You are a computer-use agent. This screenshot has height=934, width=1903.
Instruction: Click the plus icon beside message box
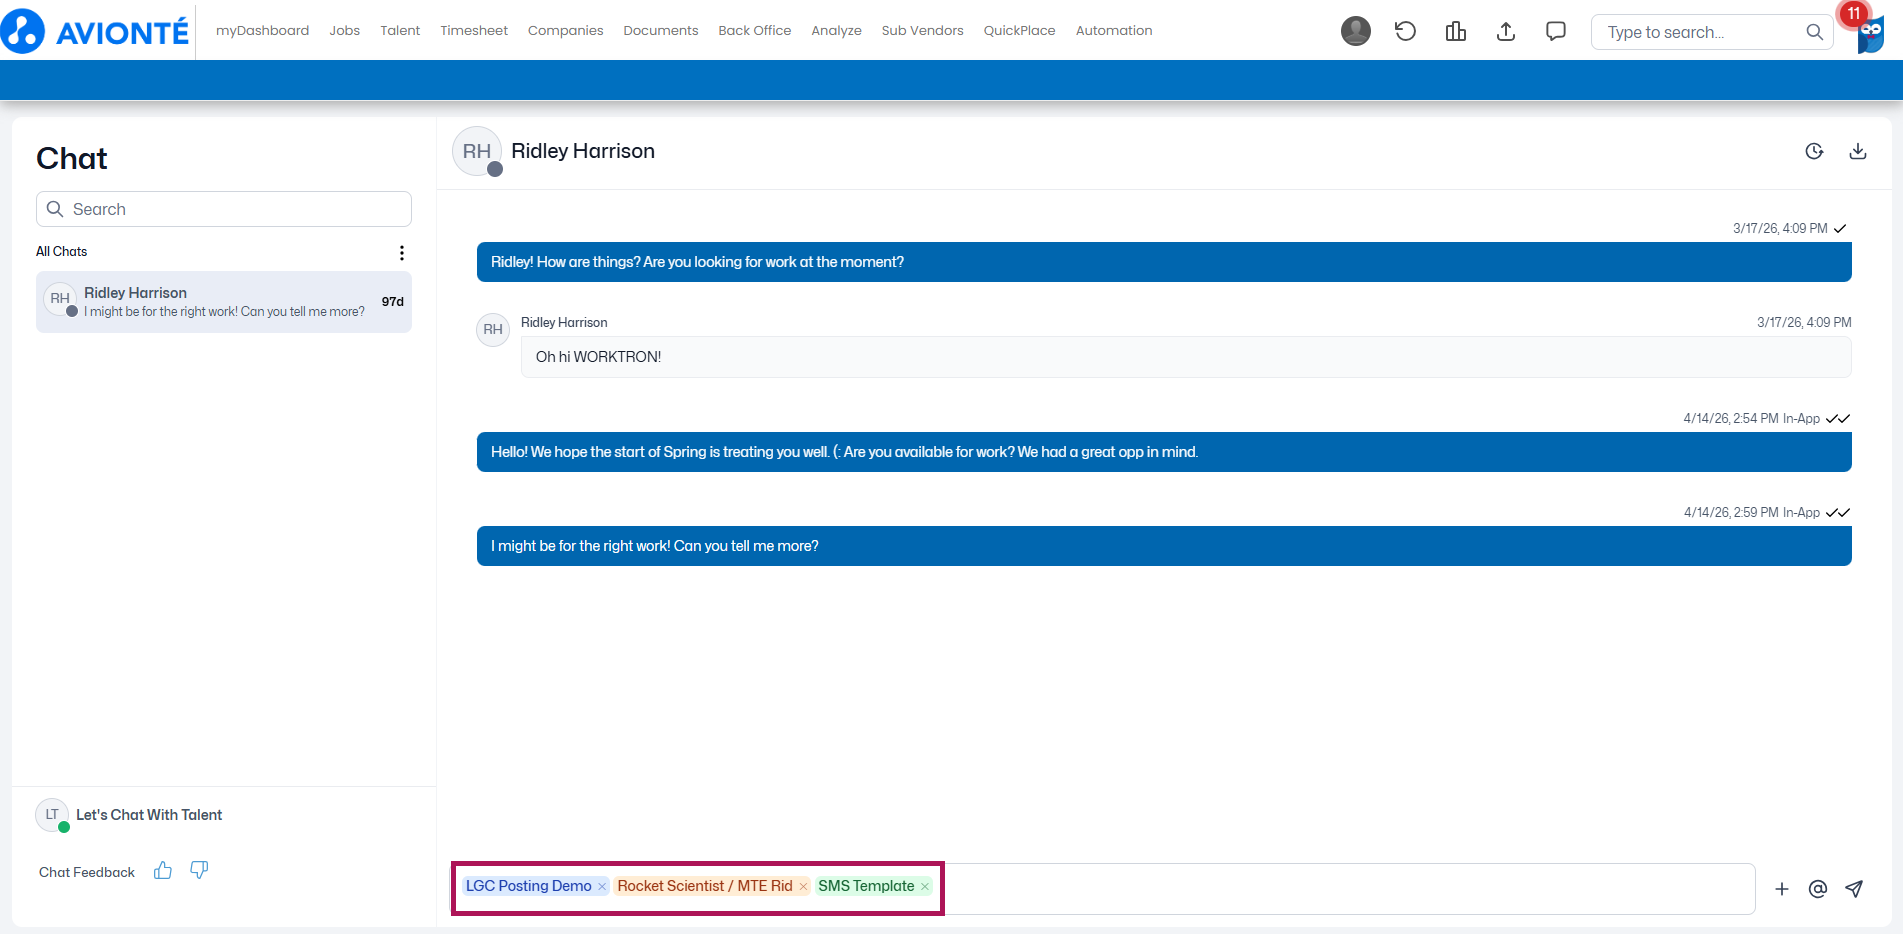pos(1782,889)
